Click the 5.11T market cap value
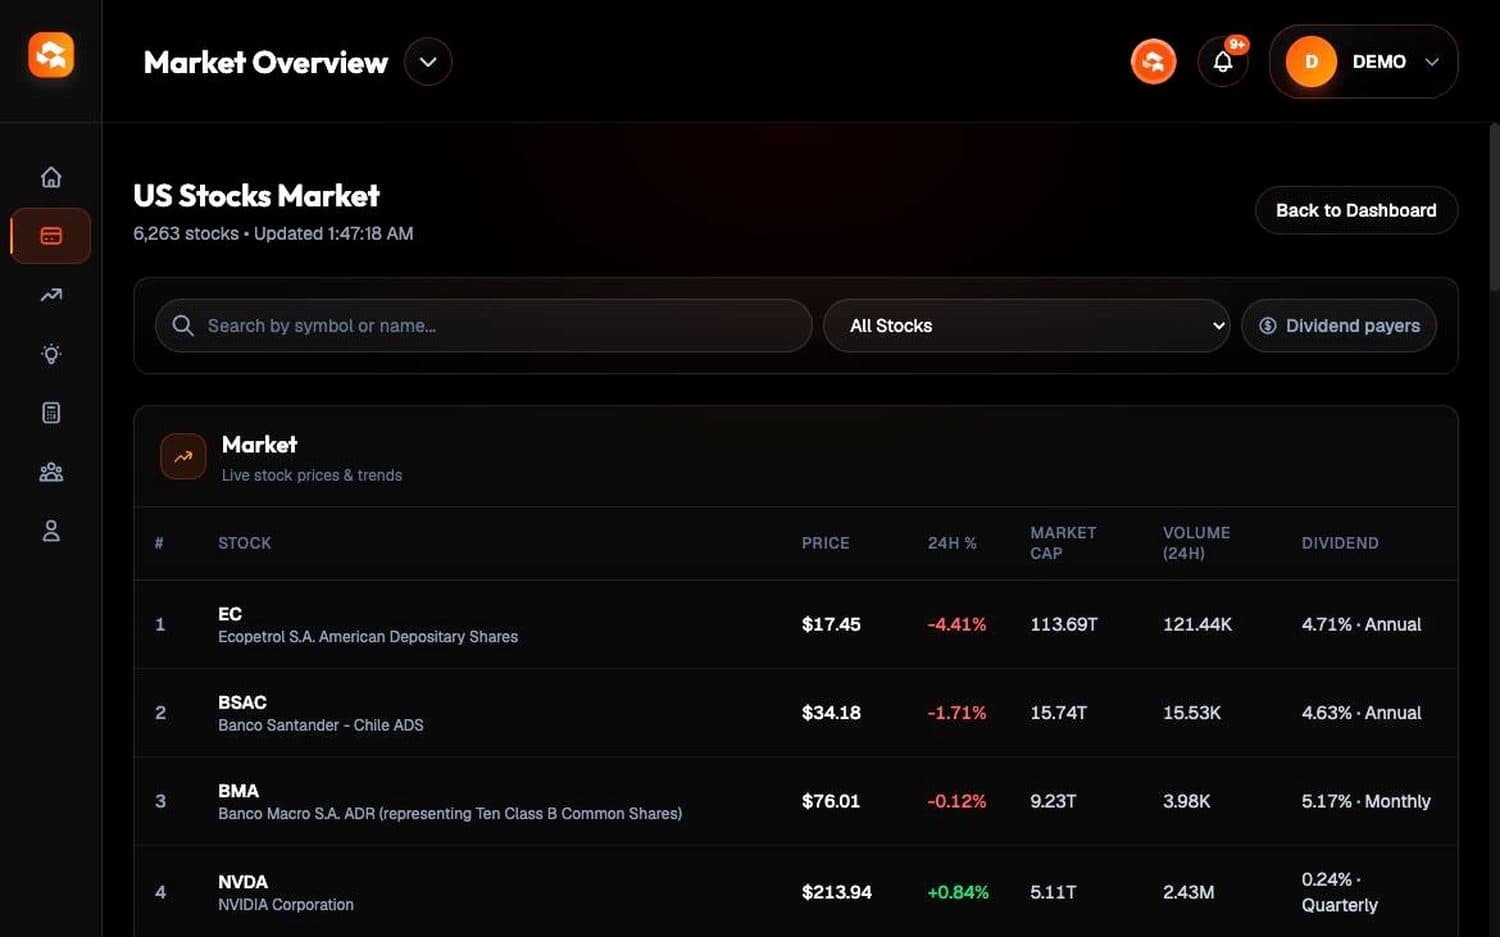Viewport: 1500px width, 937px height. click(1053, 892)
